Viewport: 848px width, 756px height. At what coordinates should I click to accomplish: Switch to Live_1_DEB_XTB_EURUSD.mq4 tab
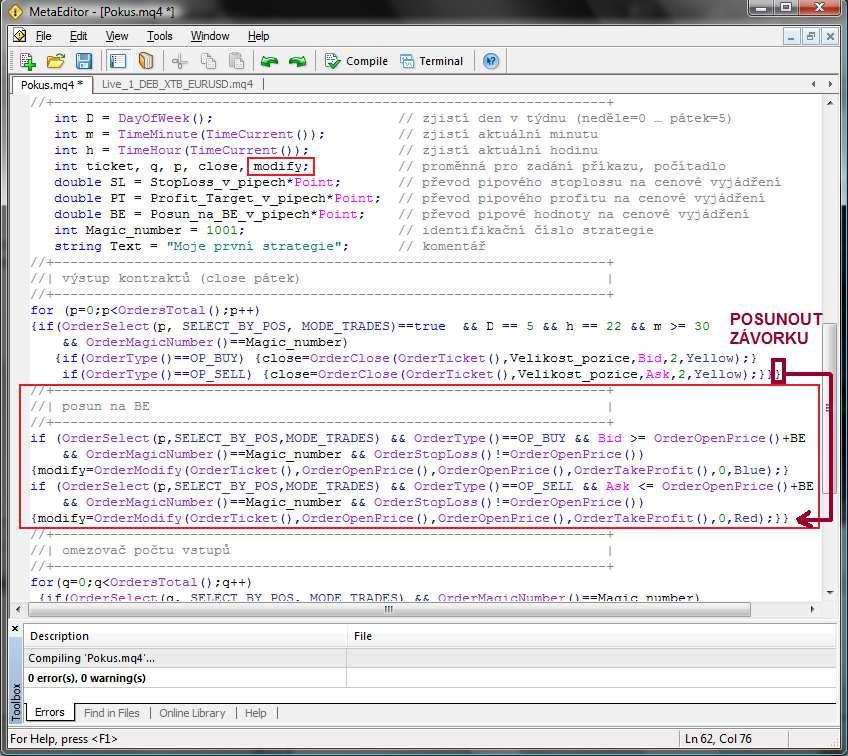pyautogui.click(x=177, y=84)
